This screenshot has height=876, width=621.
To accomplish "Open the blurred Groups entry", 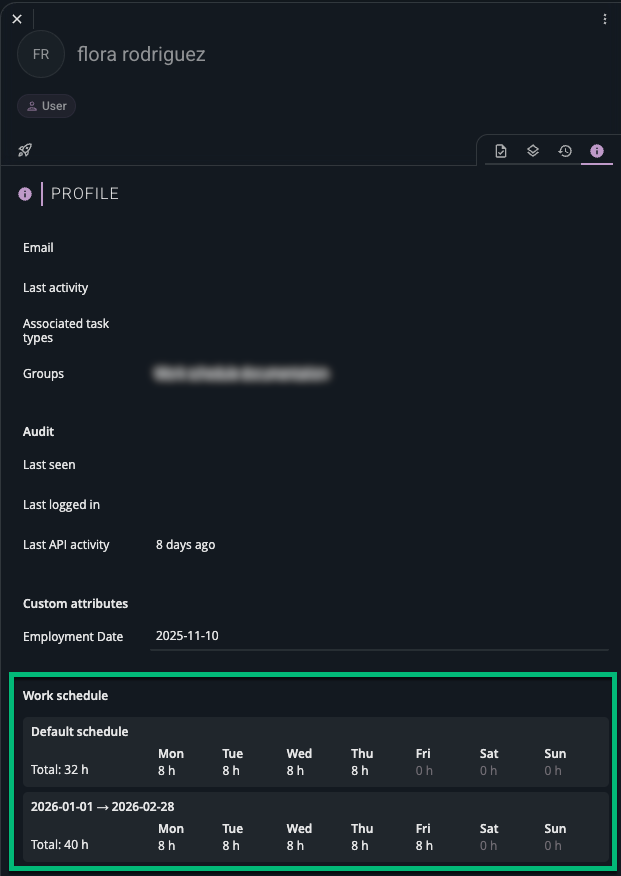I will pyautogui.click(x=243, y=373).
